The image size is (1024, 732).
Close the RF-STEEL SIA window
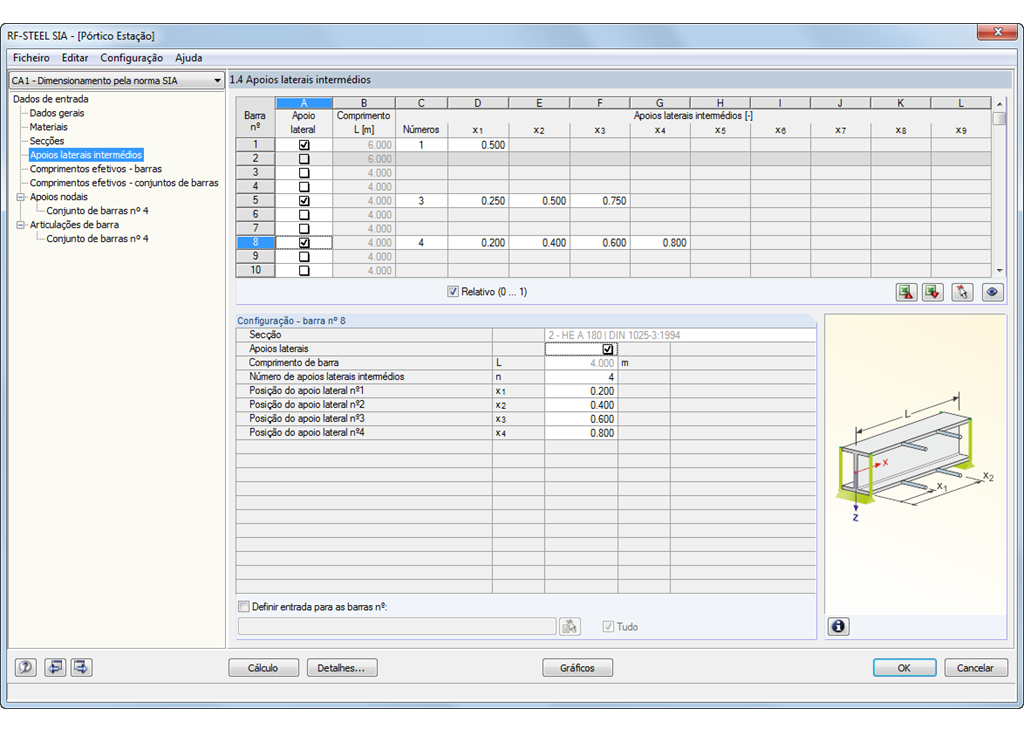997,32
